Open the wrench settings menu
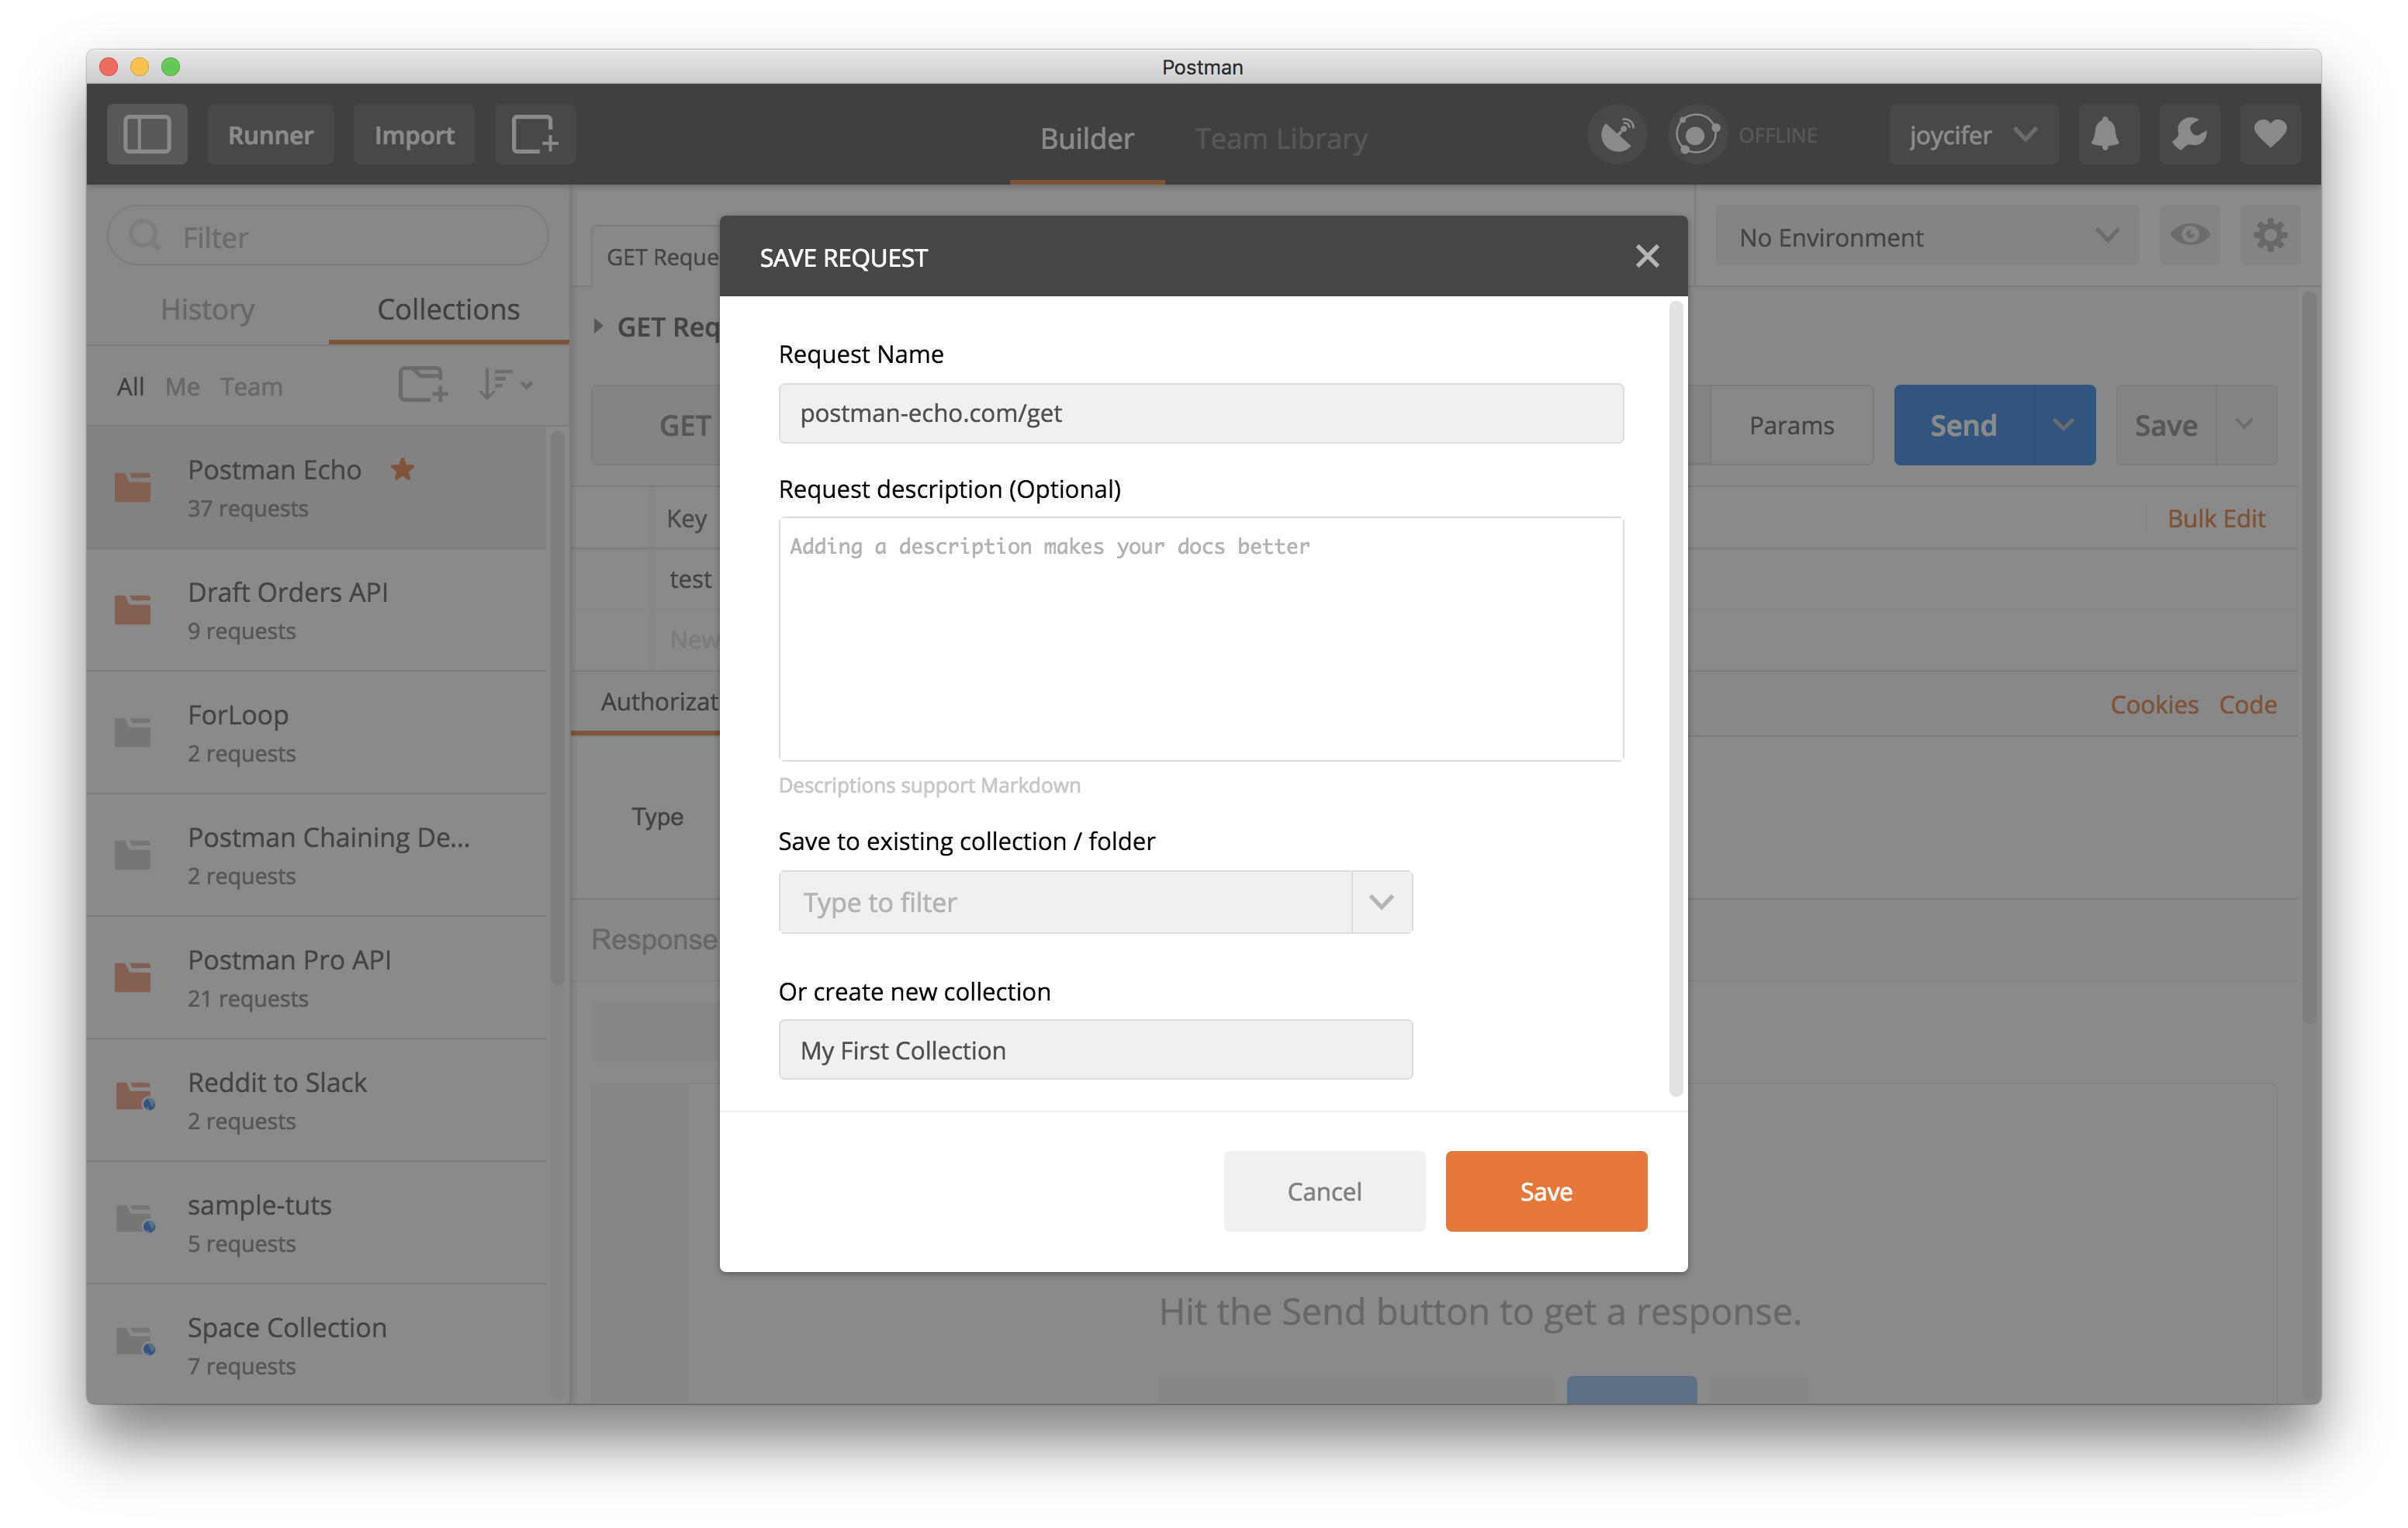Screen dimensions: 2408x1528 coord(2189,134)
